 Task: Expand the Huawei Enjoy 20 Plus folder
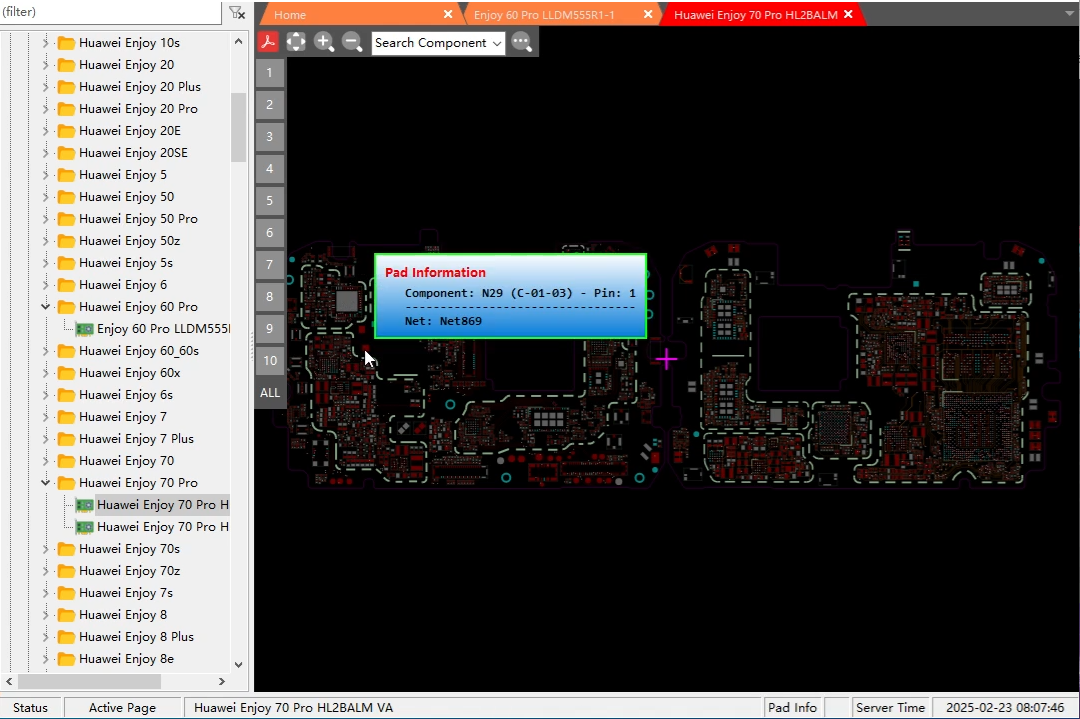tap(45, 87)
